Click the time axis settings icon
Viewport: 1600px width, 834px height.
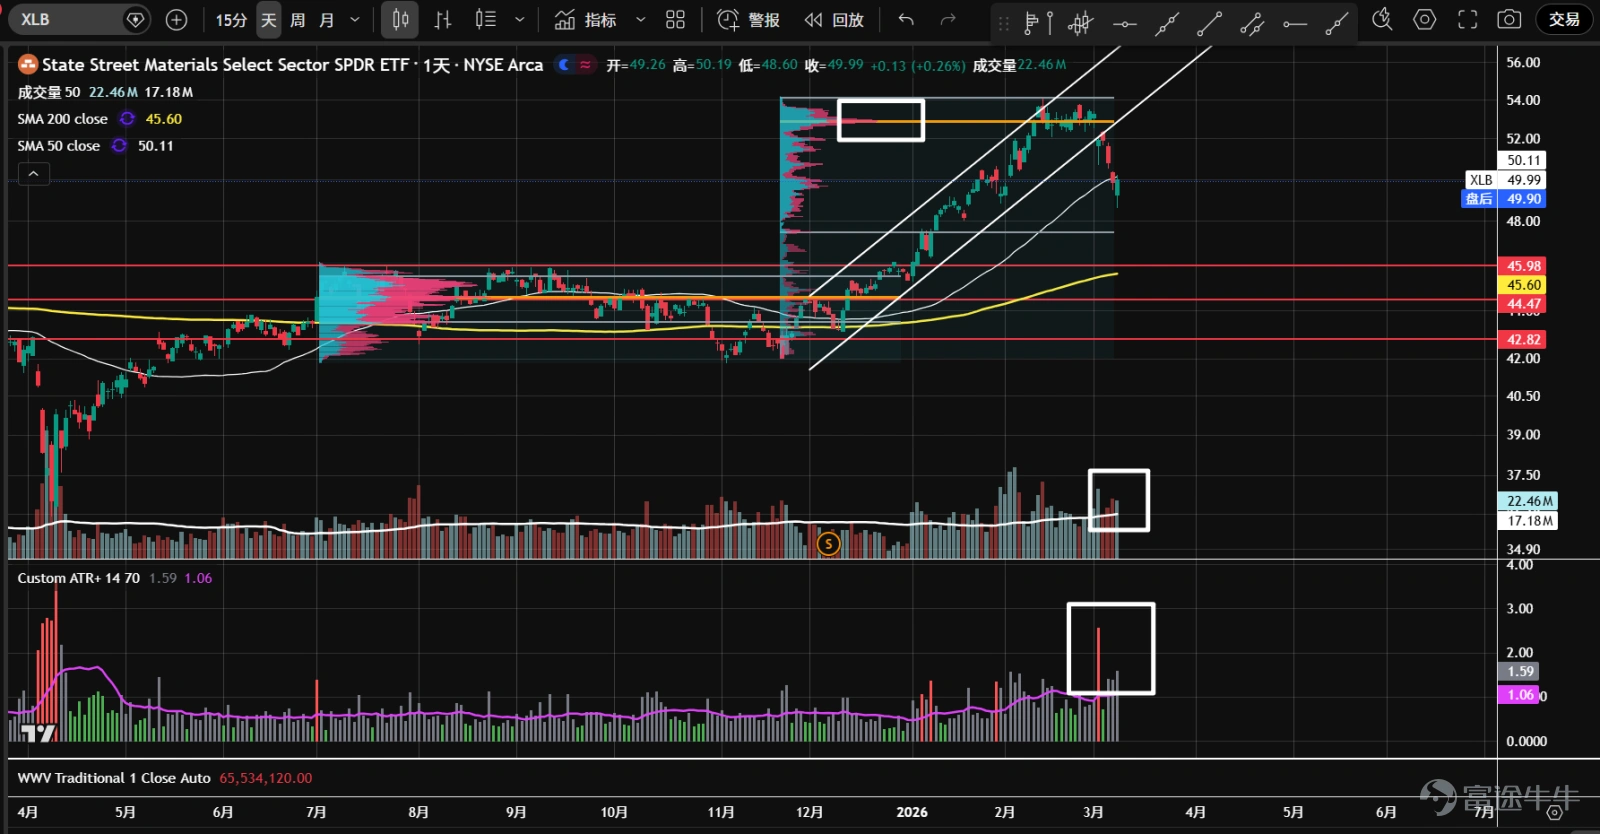click(x=1554, y=812)
